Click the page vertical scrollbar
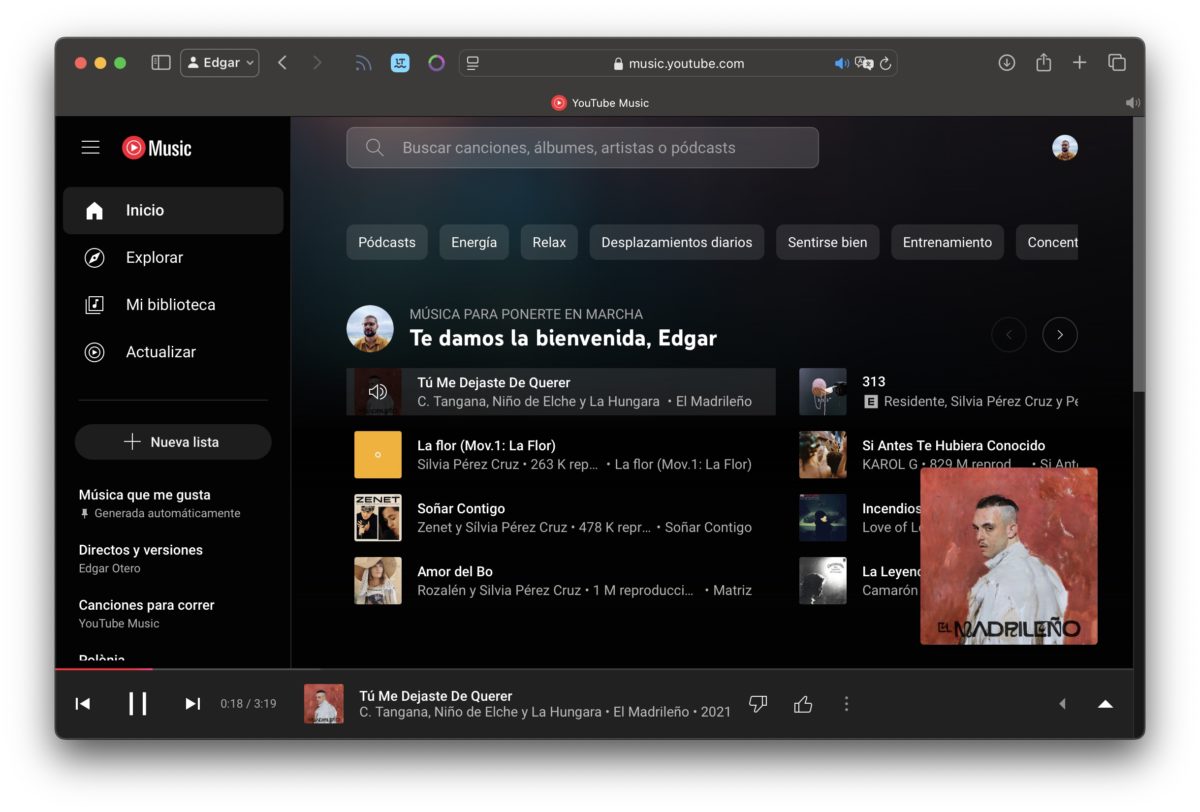1200x812 pixels. tap(1139, 255)
